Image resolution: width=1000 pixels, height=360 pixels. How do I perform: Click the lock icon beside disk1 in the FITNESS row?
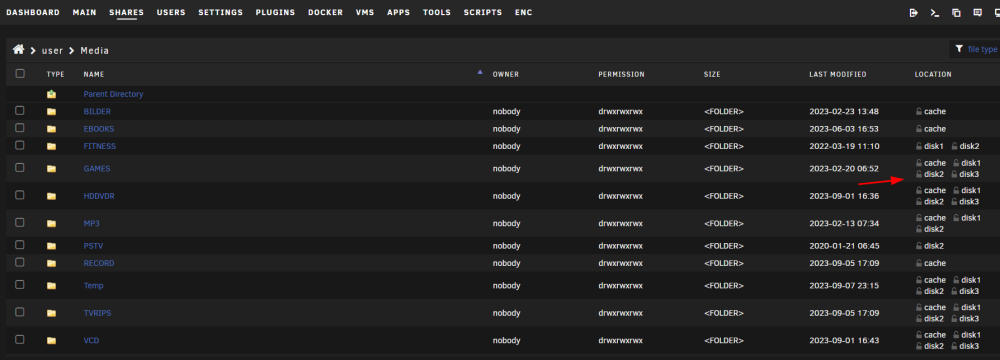pos(919,146)
